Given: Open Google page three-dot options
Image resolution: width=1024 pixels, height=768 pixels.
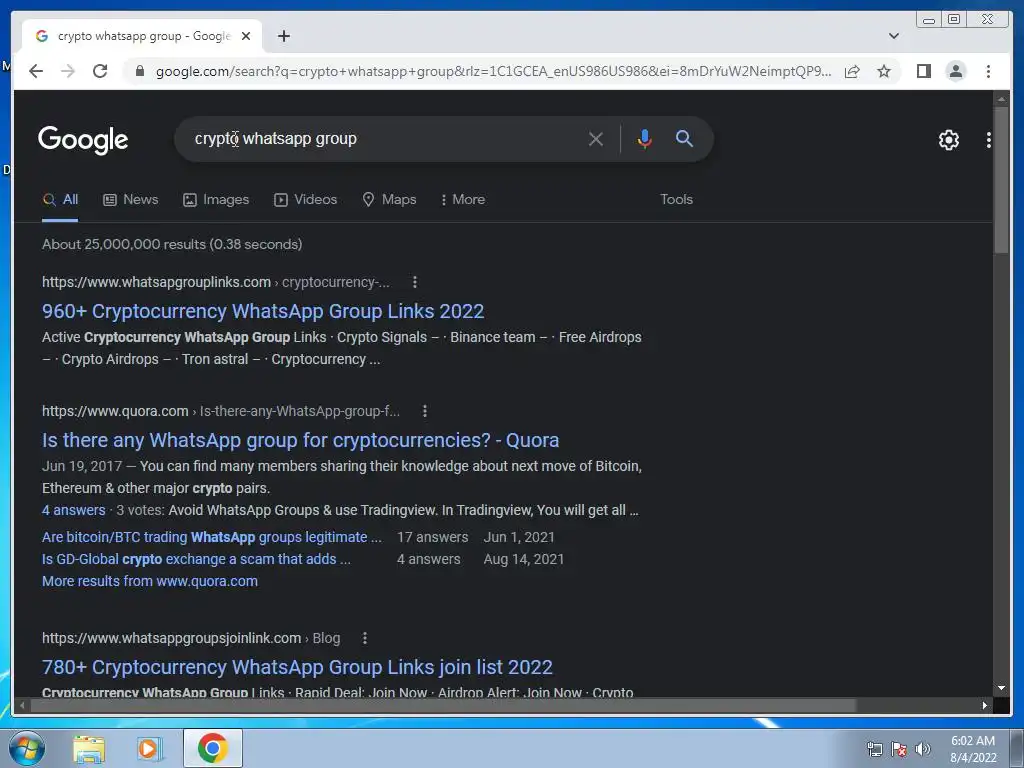Looking at the screenshot, I should coord(988,139).
